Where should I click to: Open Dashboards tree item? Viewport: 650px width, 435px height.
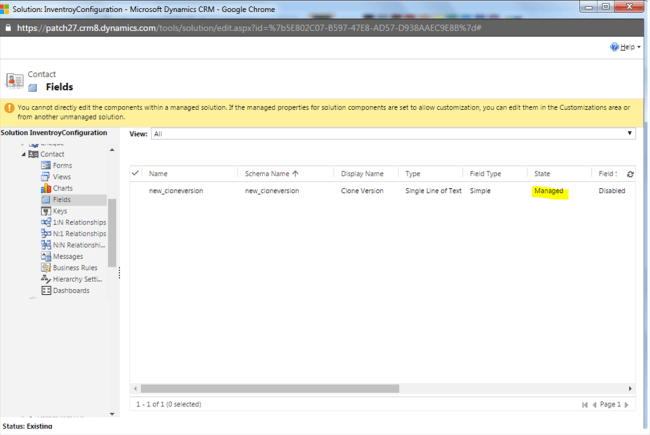[x=71, y=291]
